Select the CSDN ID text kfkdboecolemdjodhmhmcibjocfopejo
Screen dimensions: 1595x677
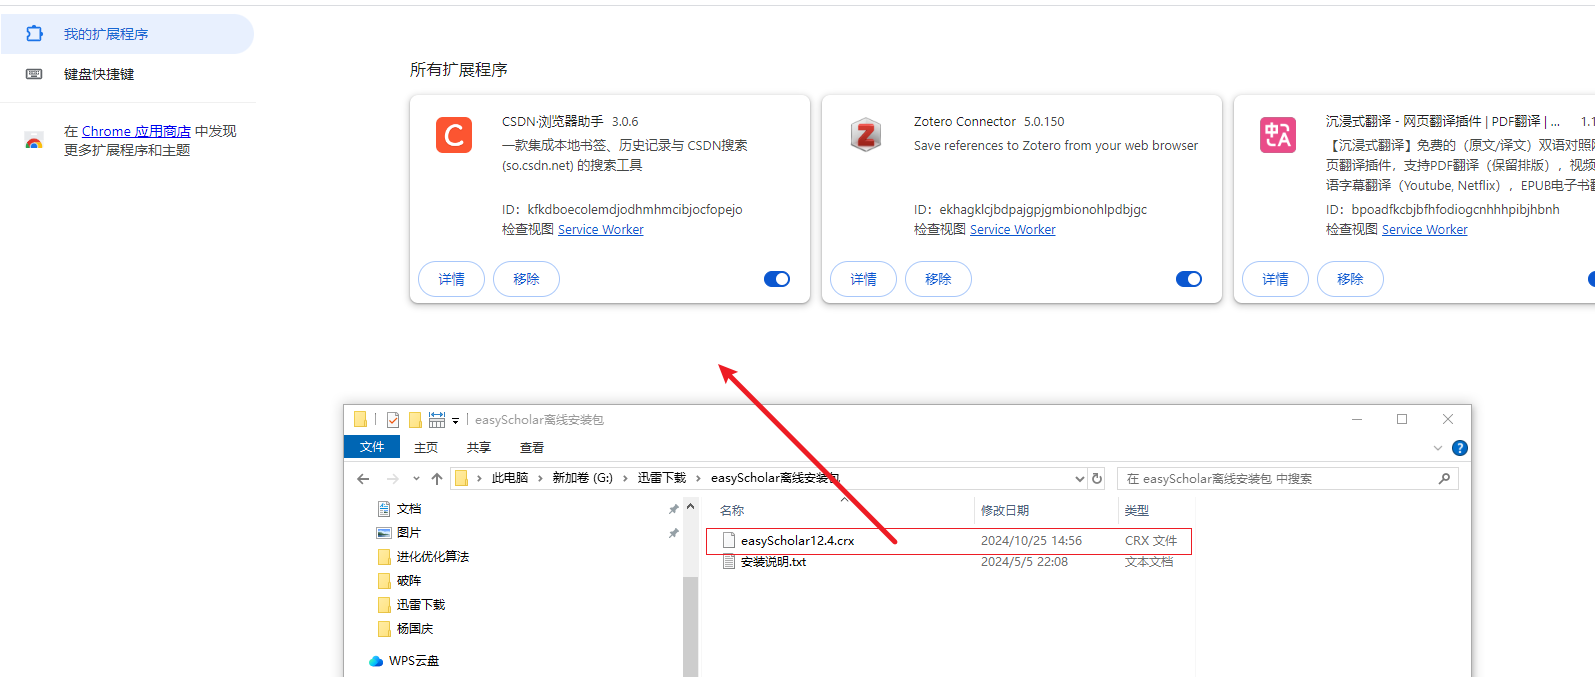(635, 210)
